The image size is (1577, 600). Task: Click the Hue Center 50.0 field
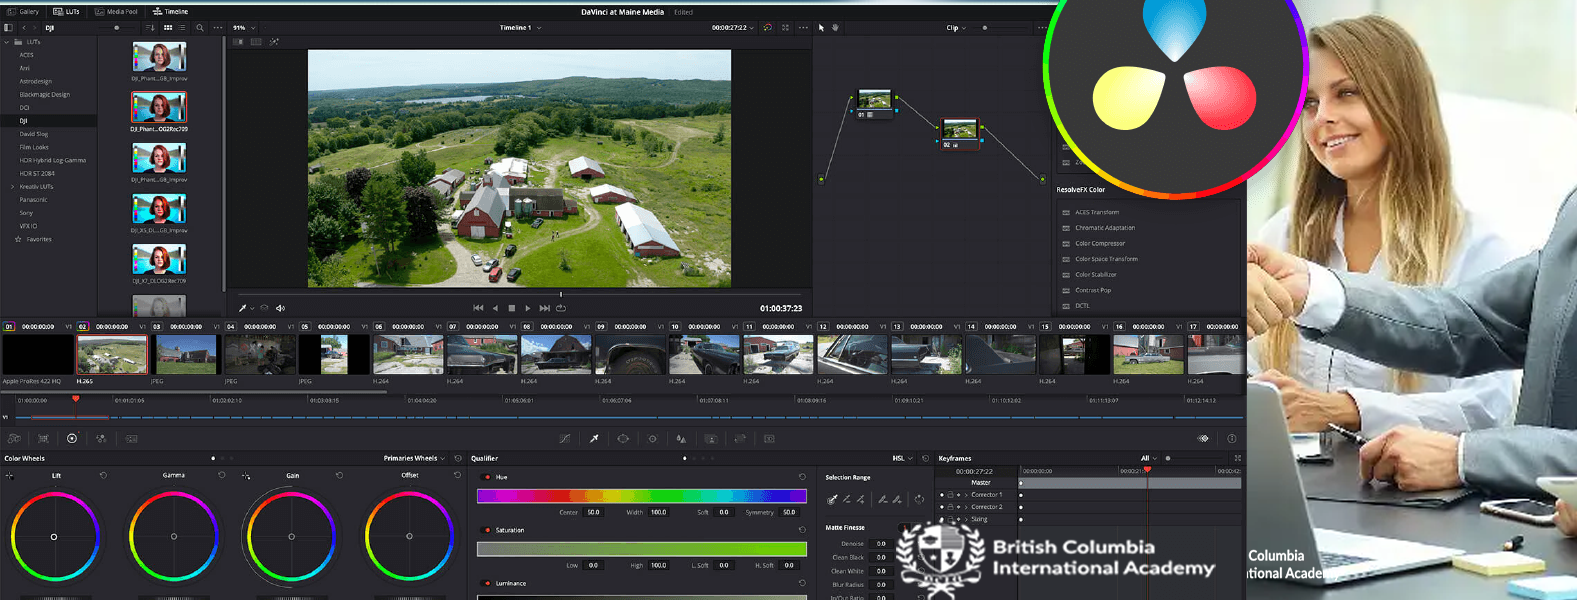(x=593, y=512)
